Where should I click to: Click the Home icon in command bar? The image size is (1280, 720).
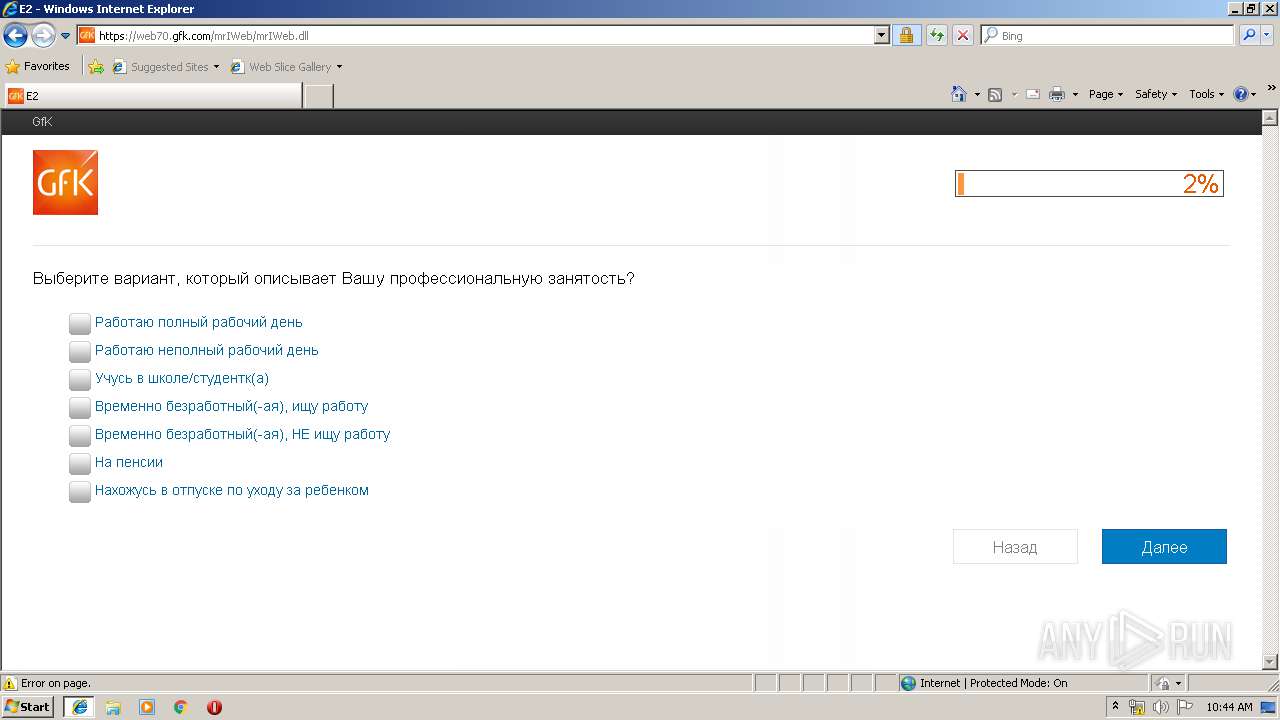(959, 94)
